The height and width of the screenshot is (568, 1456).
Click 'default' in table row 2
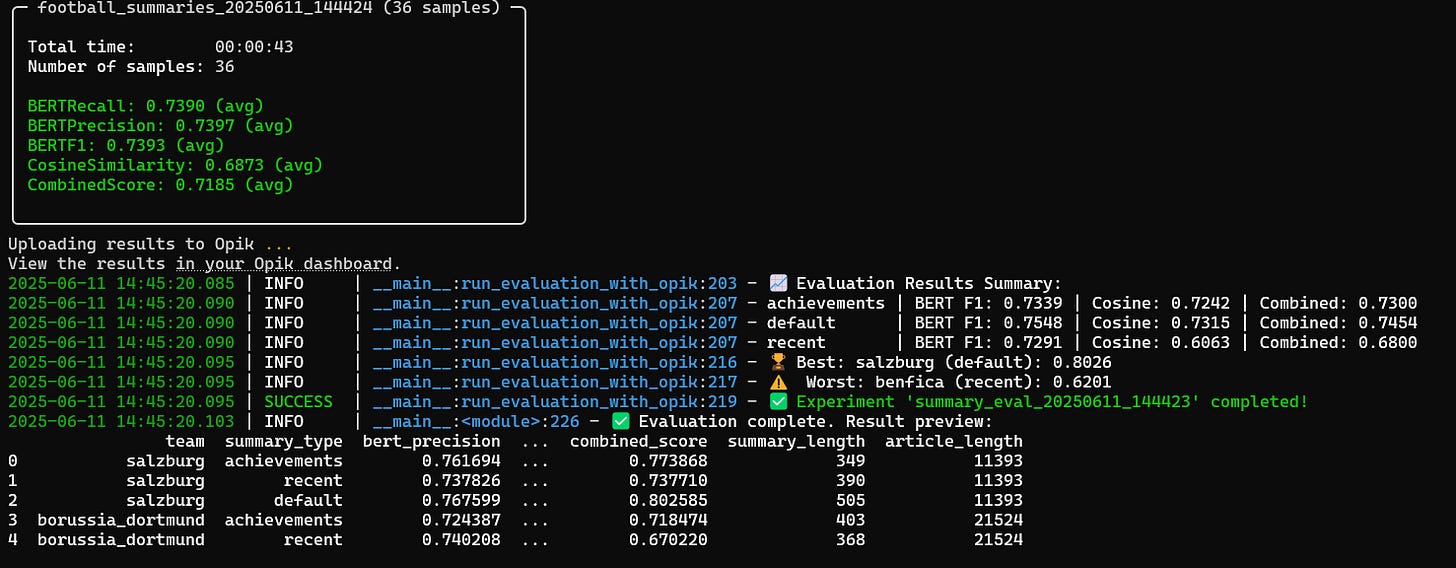coord(309,500)
